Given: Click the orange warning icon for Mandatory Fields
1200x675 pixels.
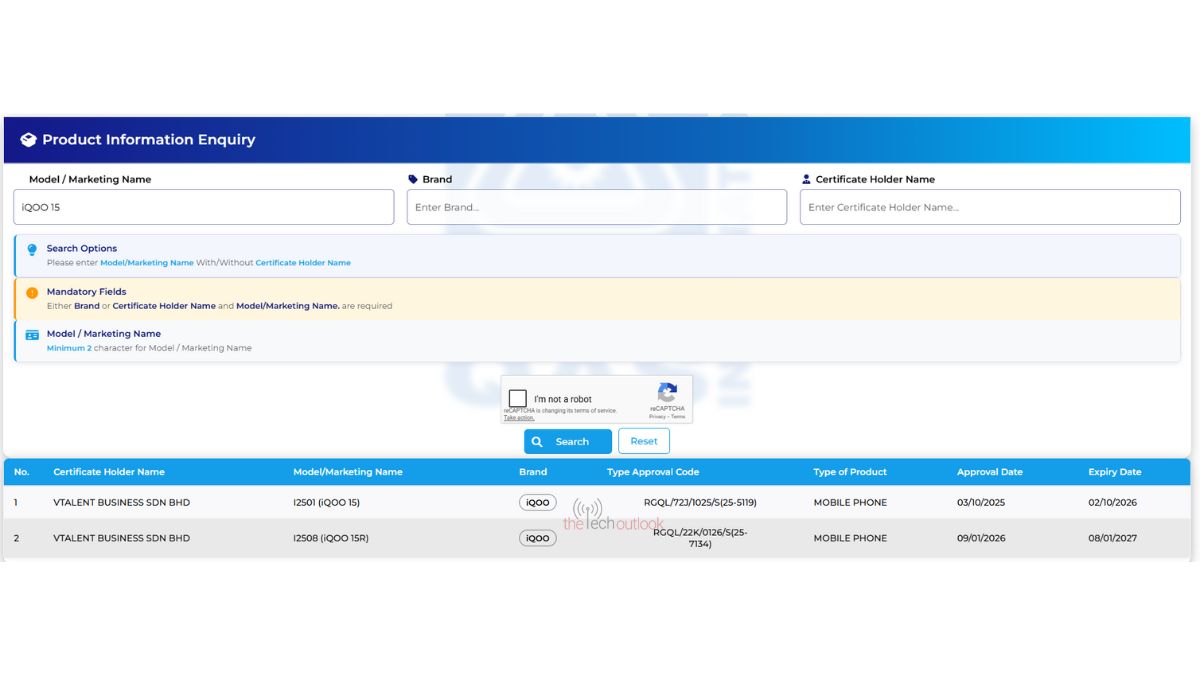Looking at the screenshot, I should (32, 293).
